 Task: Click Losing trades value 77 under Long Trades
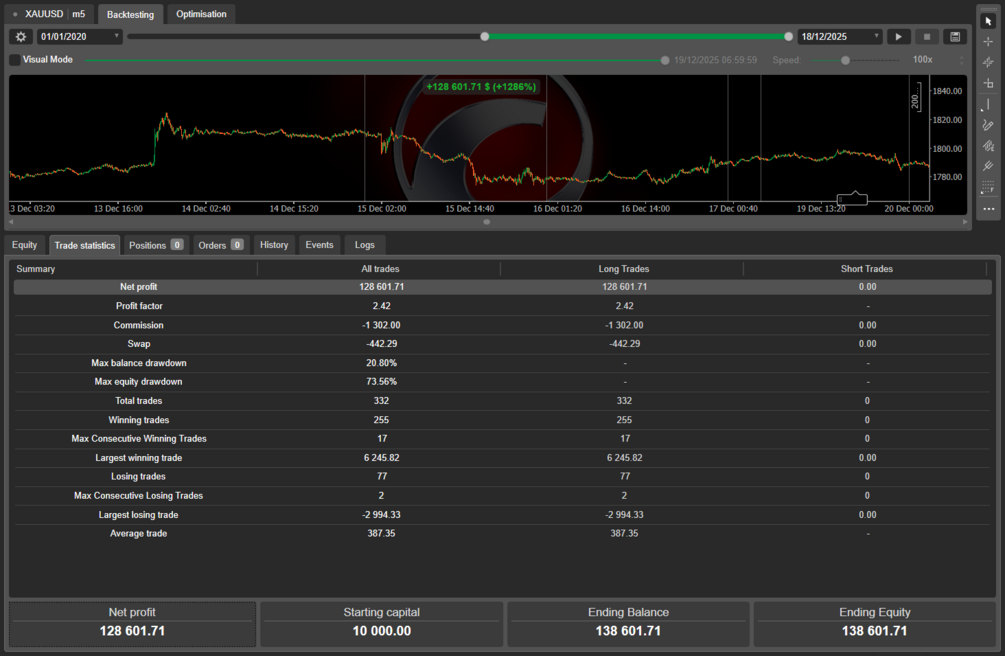625,476
